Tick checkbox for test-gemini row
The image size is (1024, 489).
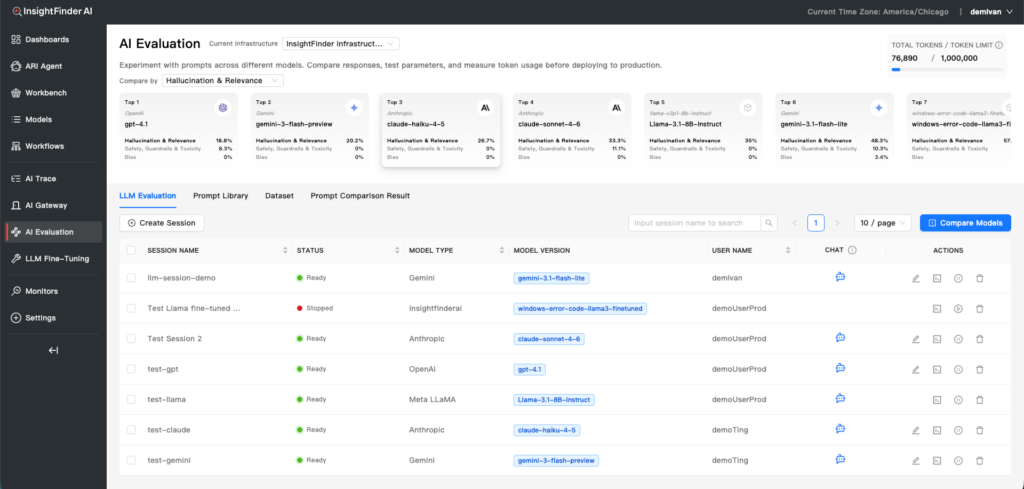[x=132, y=460]
